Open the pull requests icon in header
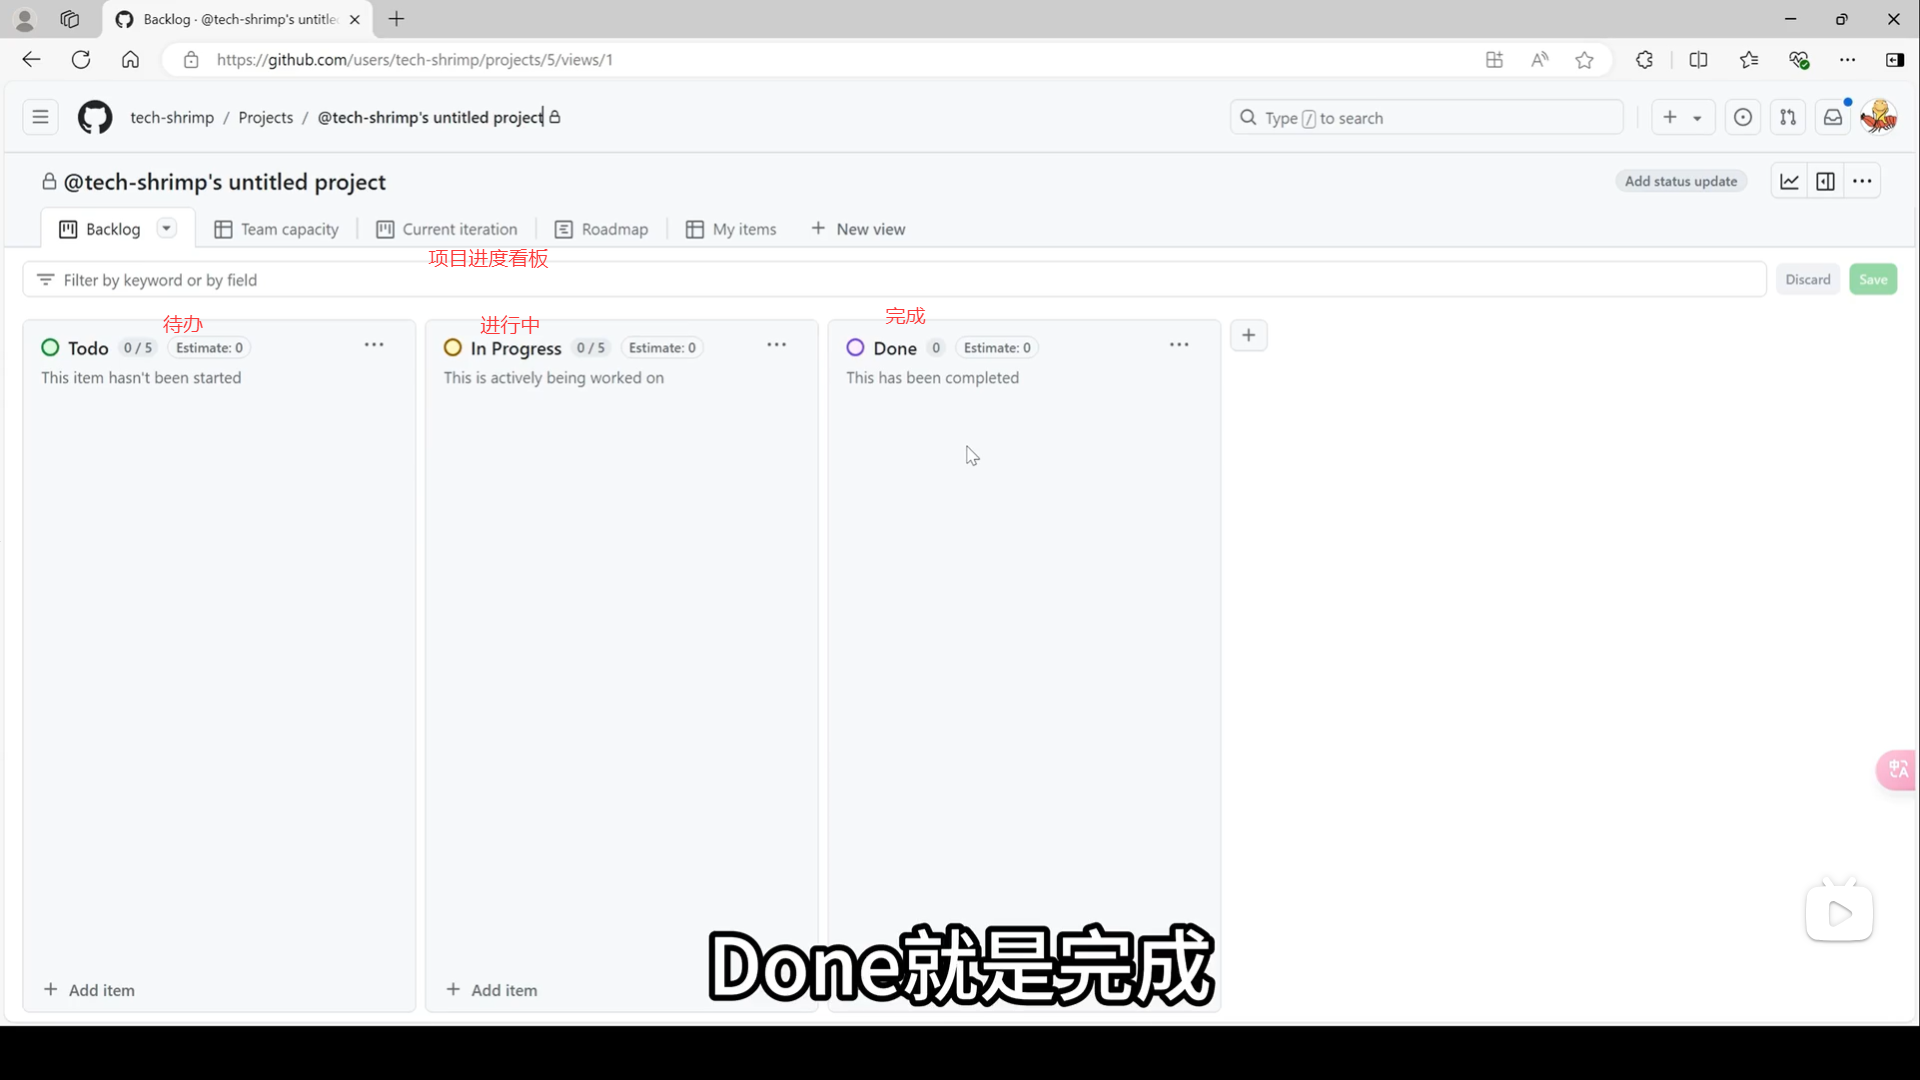 tap(1787, 117)
